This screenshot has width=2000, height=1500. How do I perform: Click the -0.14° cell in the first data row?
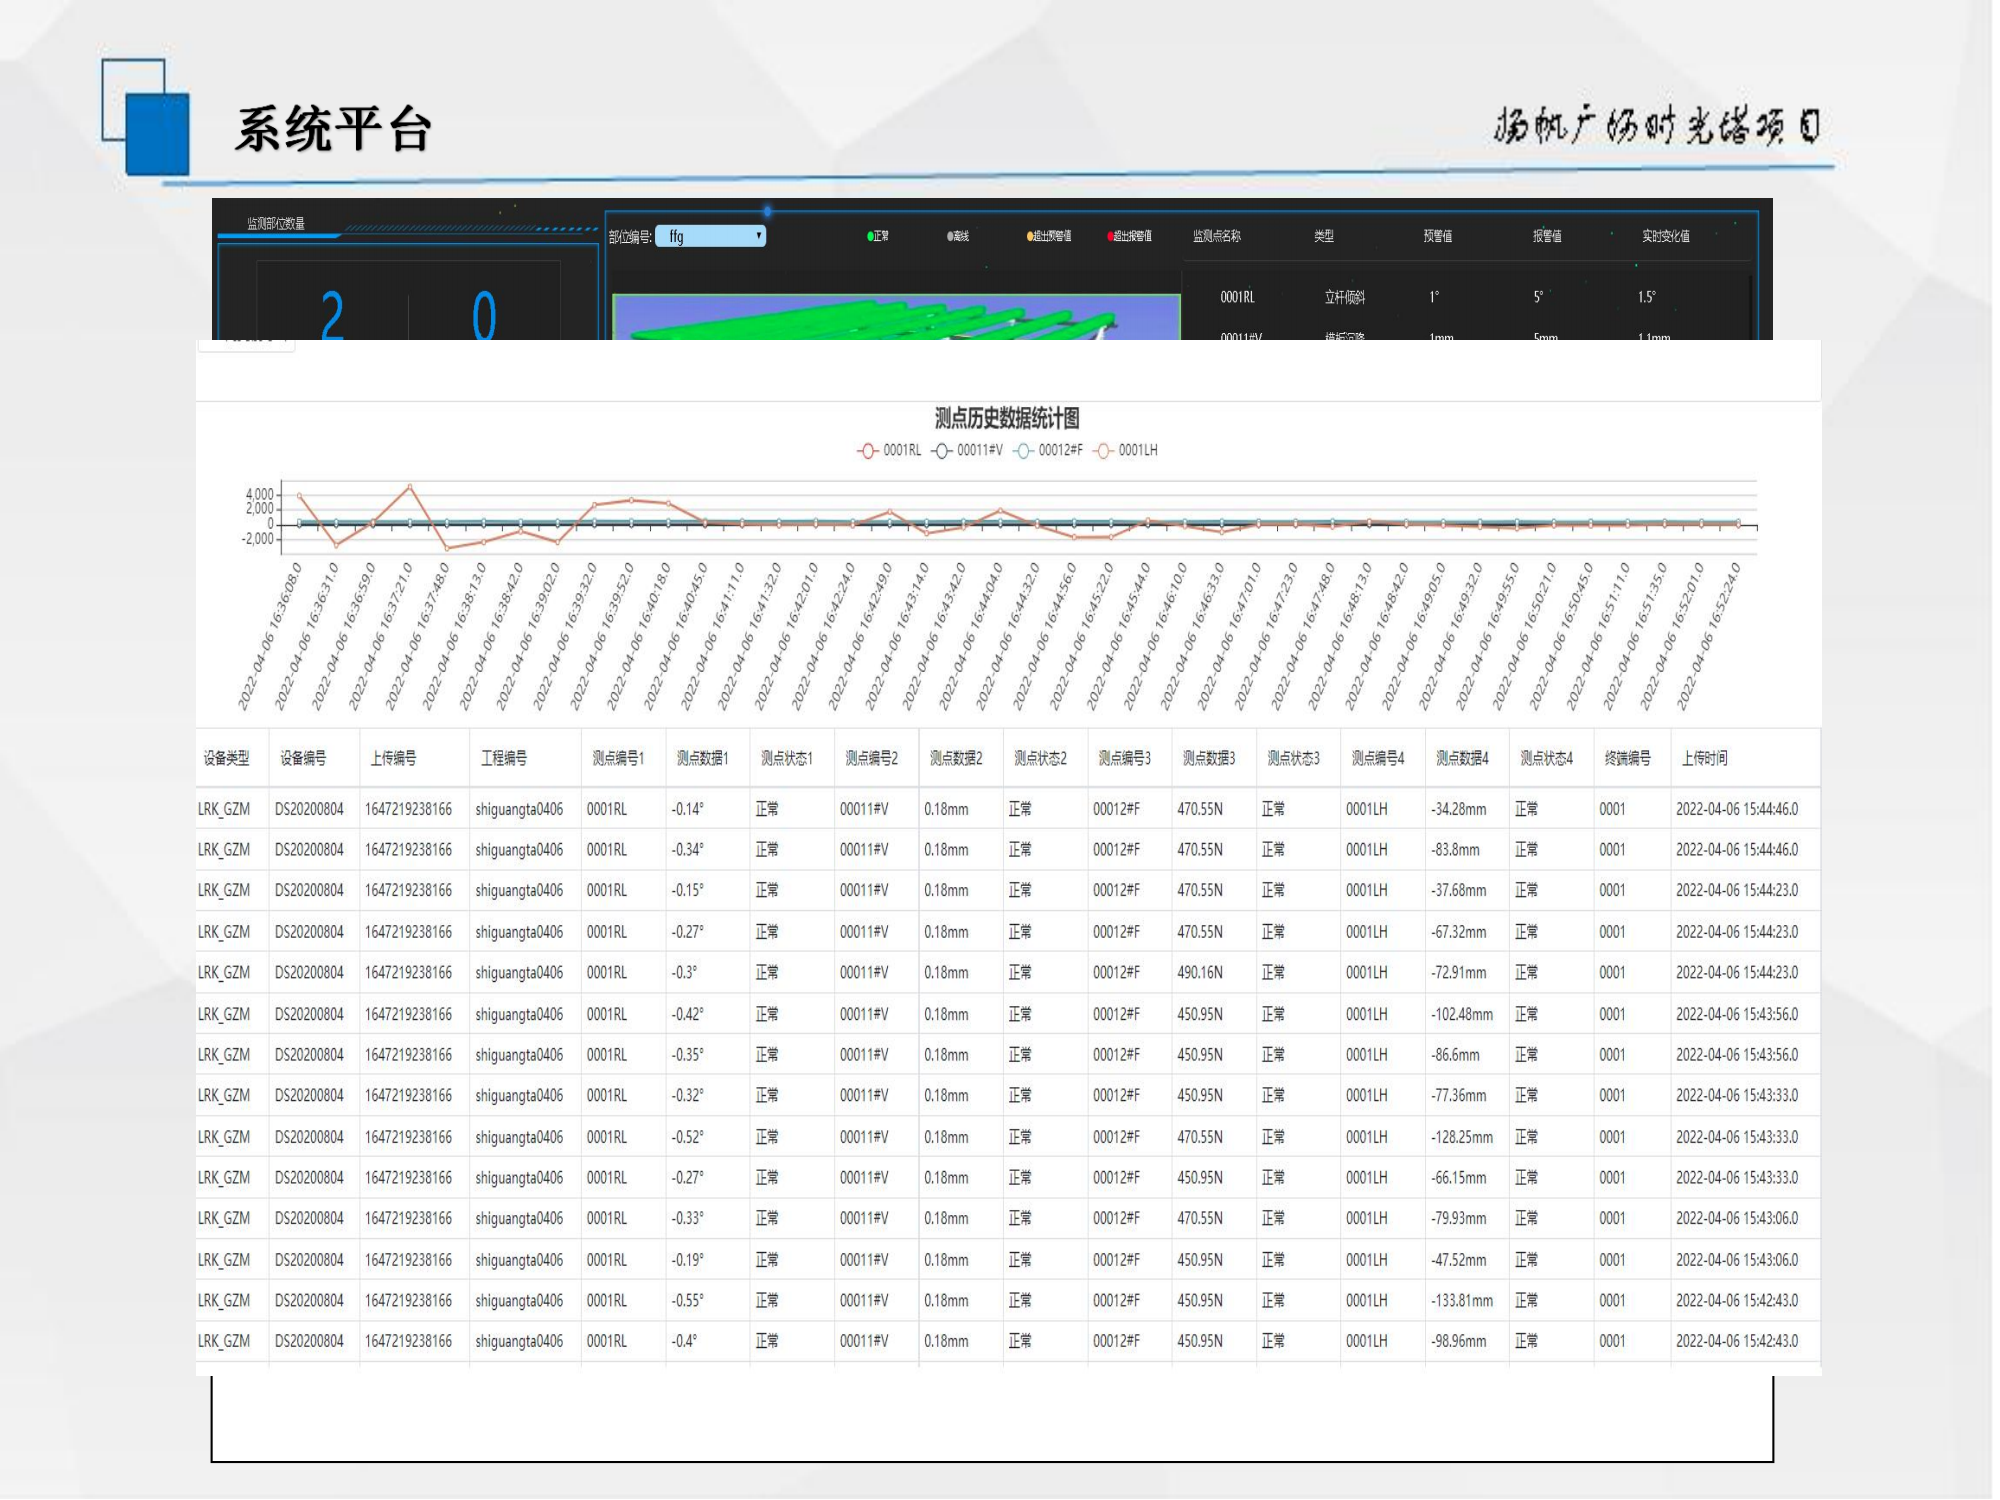[x=687, y=809]
